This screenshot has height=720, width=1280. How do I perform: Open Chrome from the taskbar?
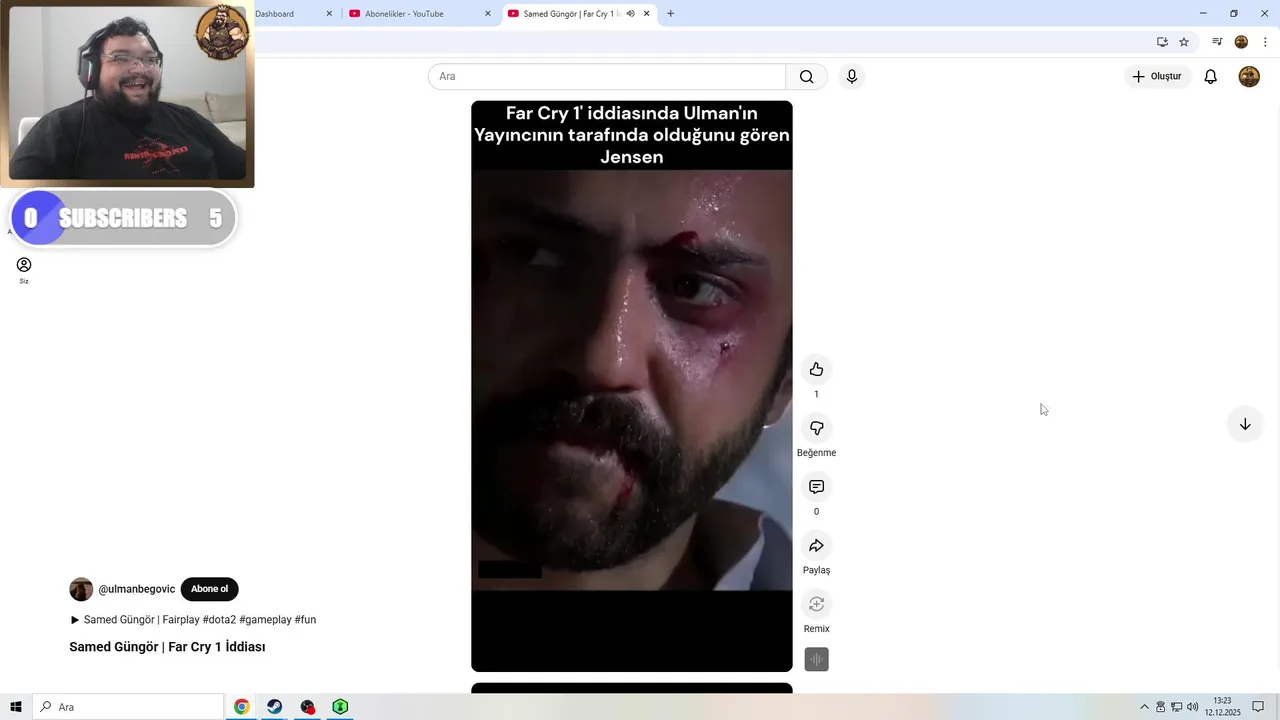click(241, 707)
